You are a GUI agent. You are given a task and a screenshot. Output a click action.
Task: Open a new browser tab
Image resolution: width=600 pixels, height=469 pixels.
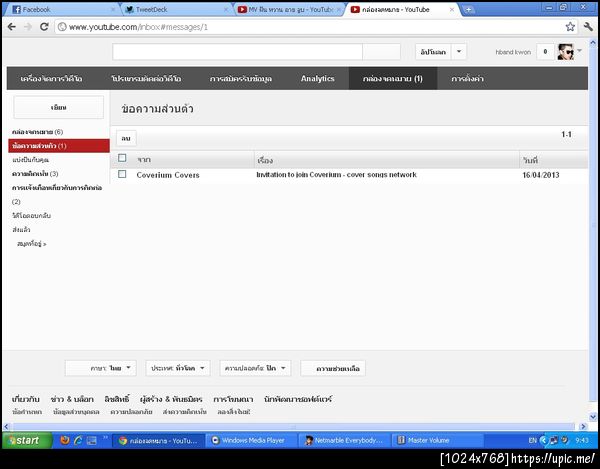point(468,10)
